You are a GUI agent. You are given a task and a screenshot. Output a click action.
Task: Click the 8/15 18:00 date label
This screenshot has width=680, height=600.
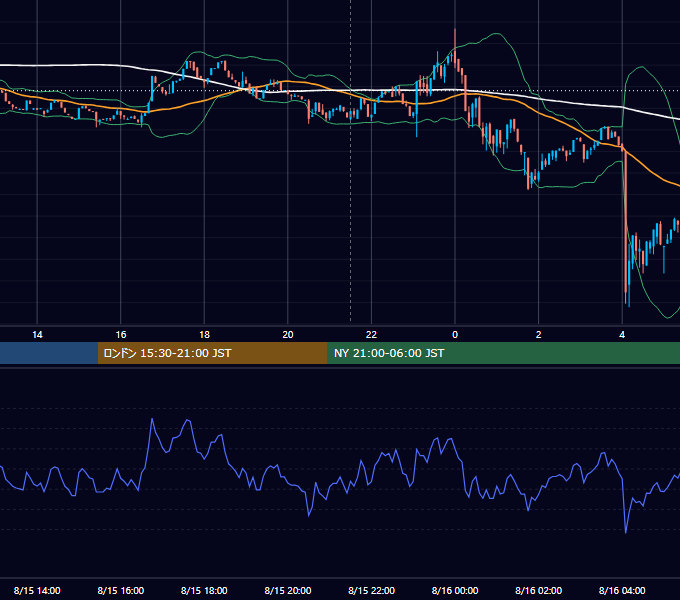pos(204,590)
